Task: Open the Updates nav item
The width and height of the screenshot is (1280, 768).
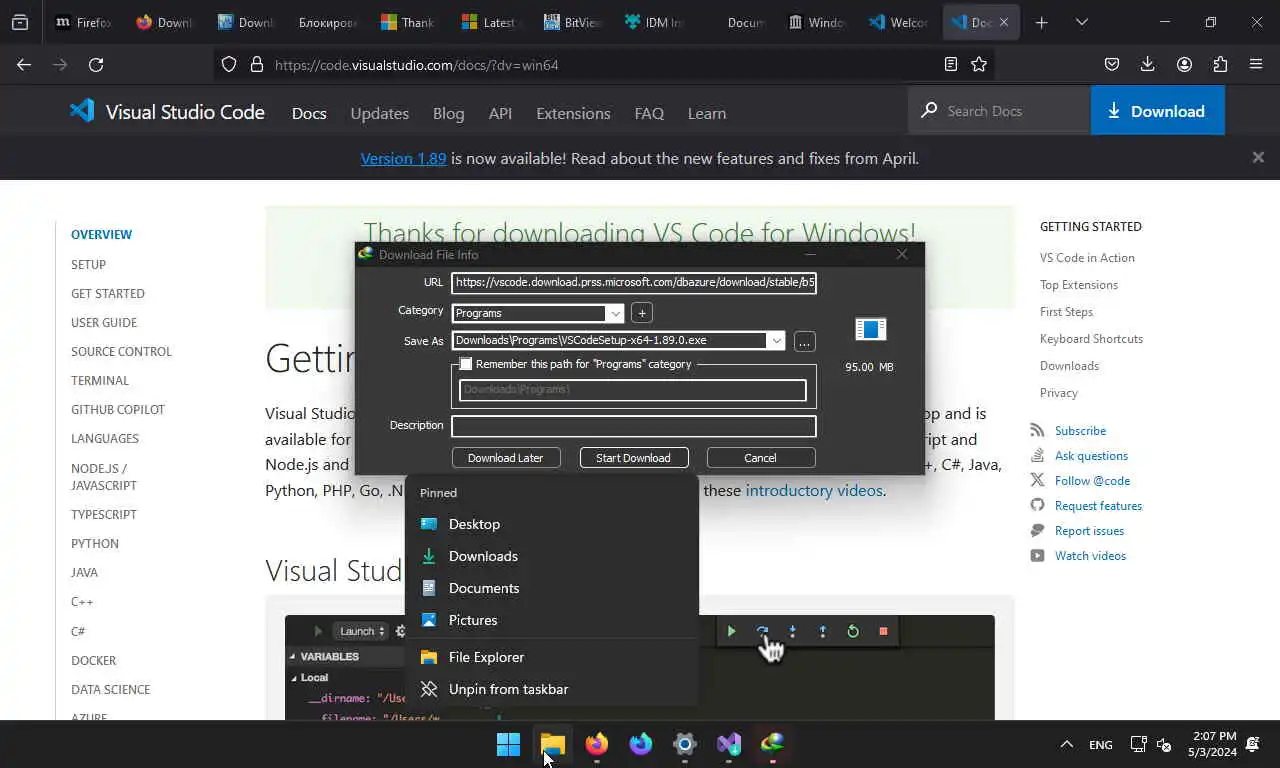Action: [379, 113]
